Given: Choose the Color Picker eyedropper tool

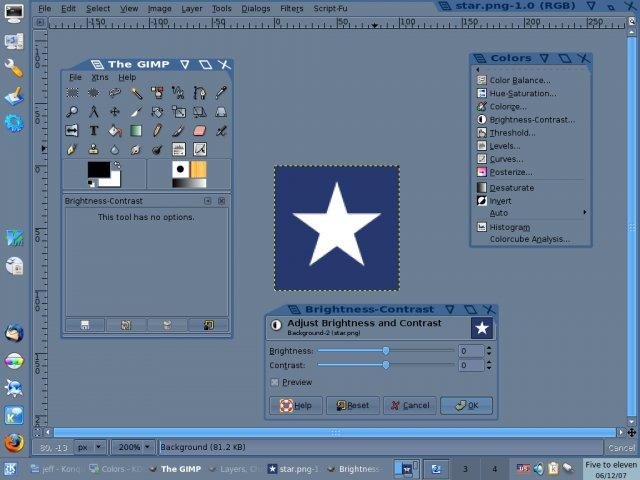Looking at the screenshot, I should (221, 93).
